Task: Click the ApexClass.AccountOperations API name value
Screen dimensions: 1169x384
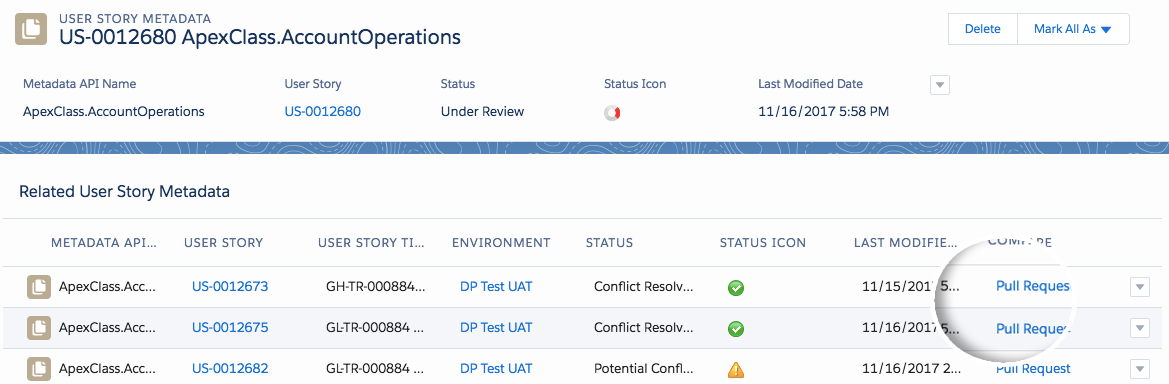Action: click(114, 112)
